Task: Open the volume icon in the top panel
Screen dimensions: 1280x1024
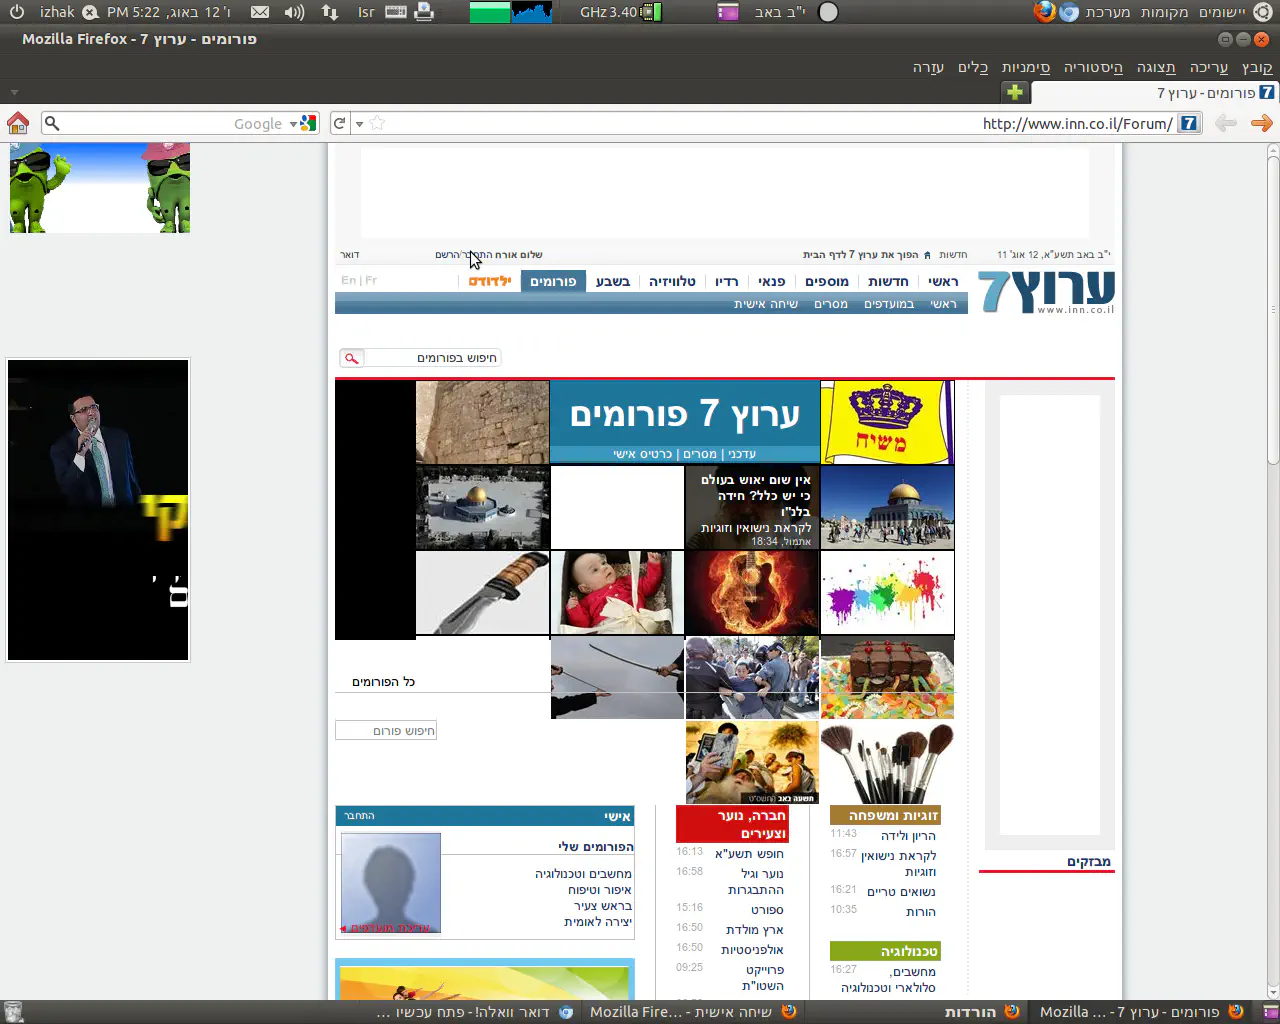Action: (294, 12)
